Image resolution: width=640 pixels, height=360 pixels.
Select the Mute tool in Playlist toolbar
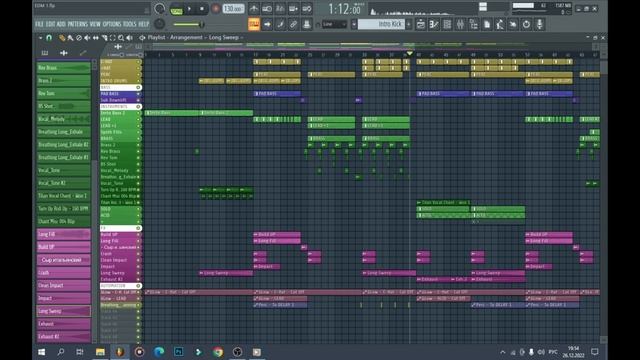(x=87, y=38)
